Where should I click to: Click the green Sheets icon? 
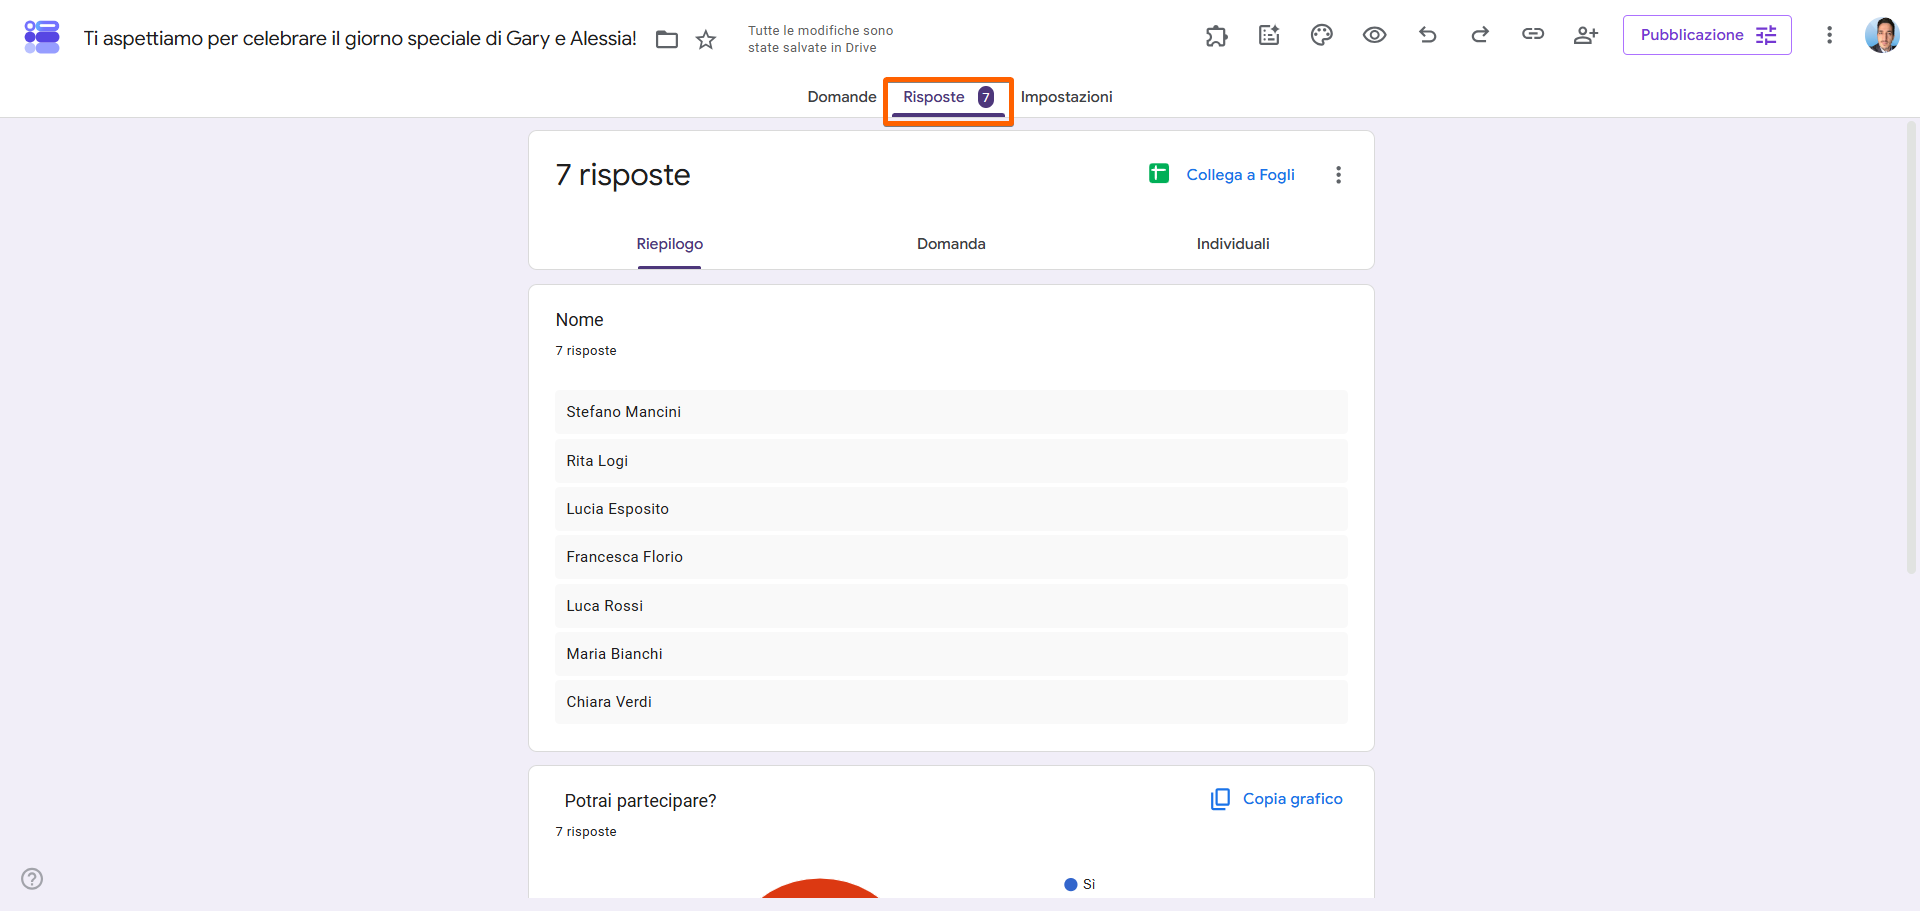[1159, 174]
